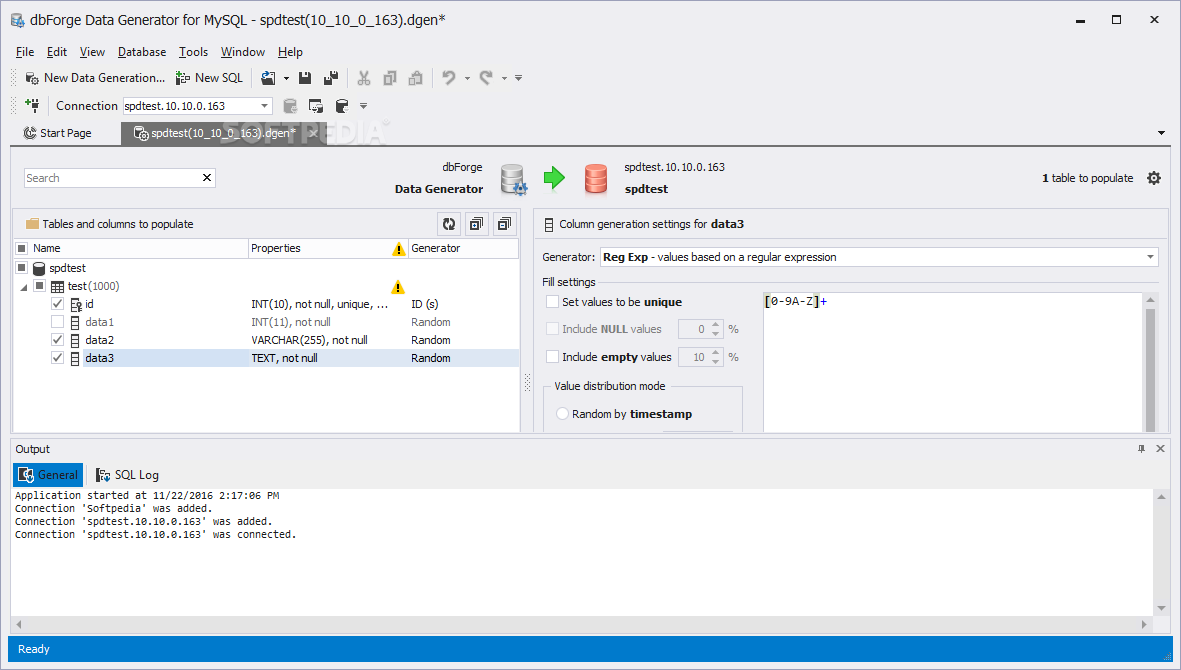Uncheck the id column checkbox
Viewport: 1181px width, 670px height.
(x=57, y=303)
